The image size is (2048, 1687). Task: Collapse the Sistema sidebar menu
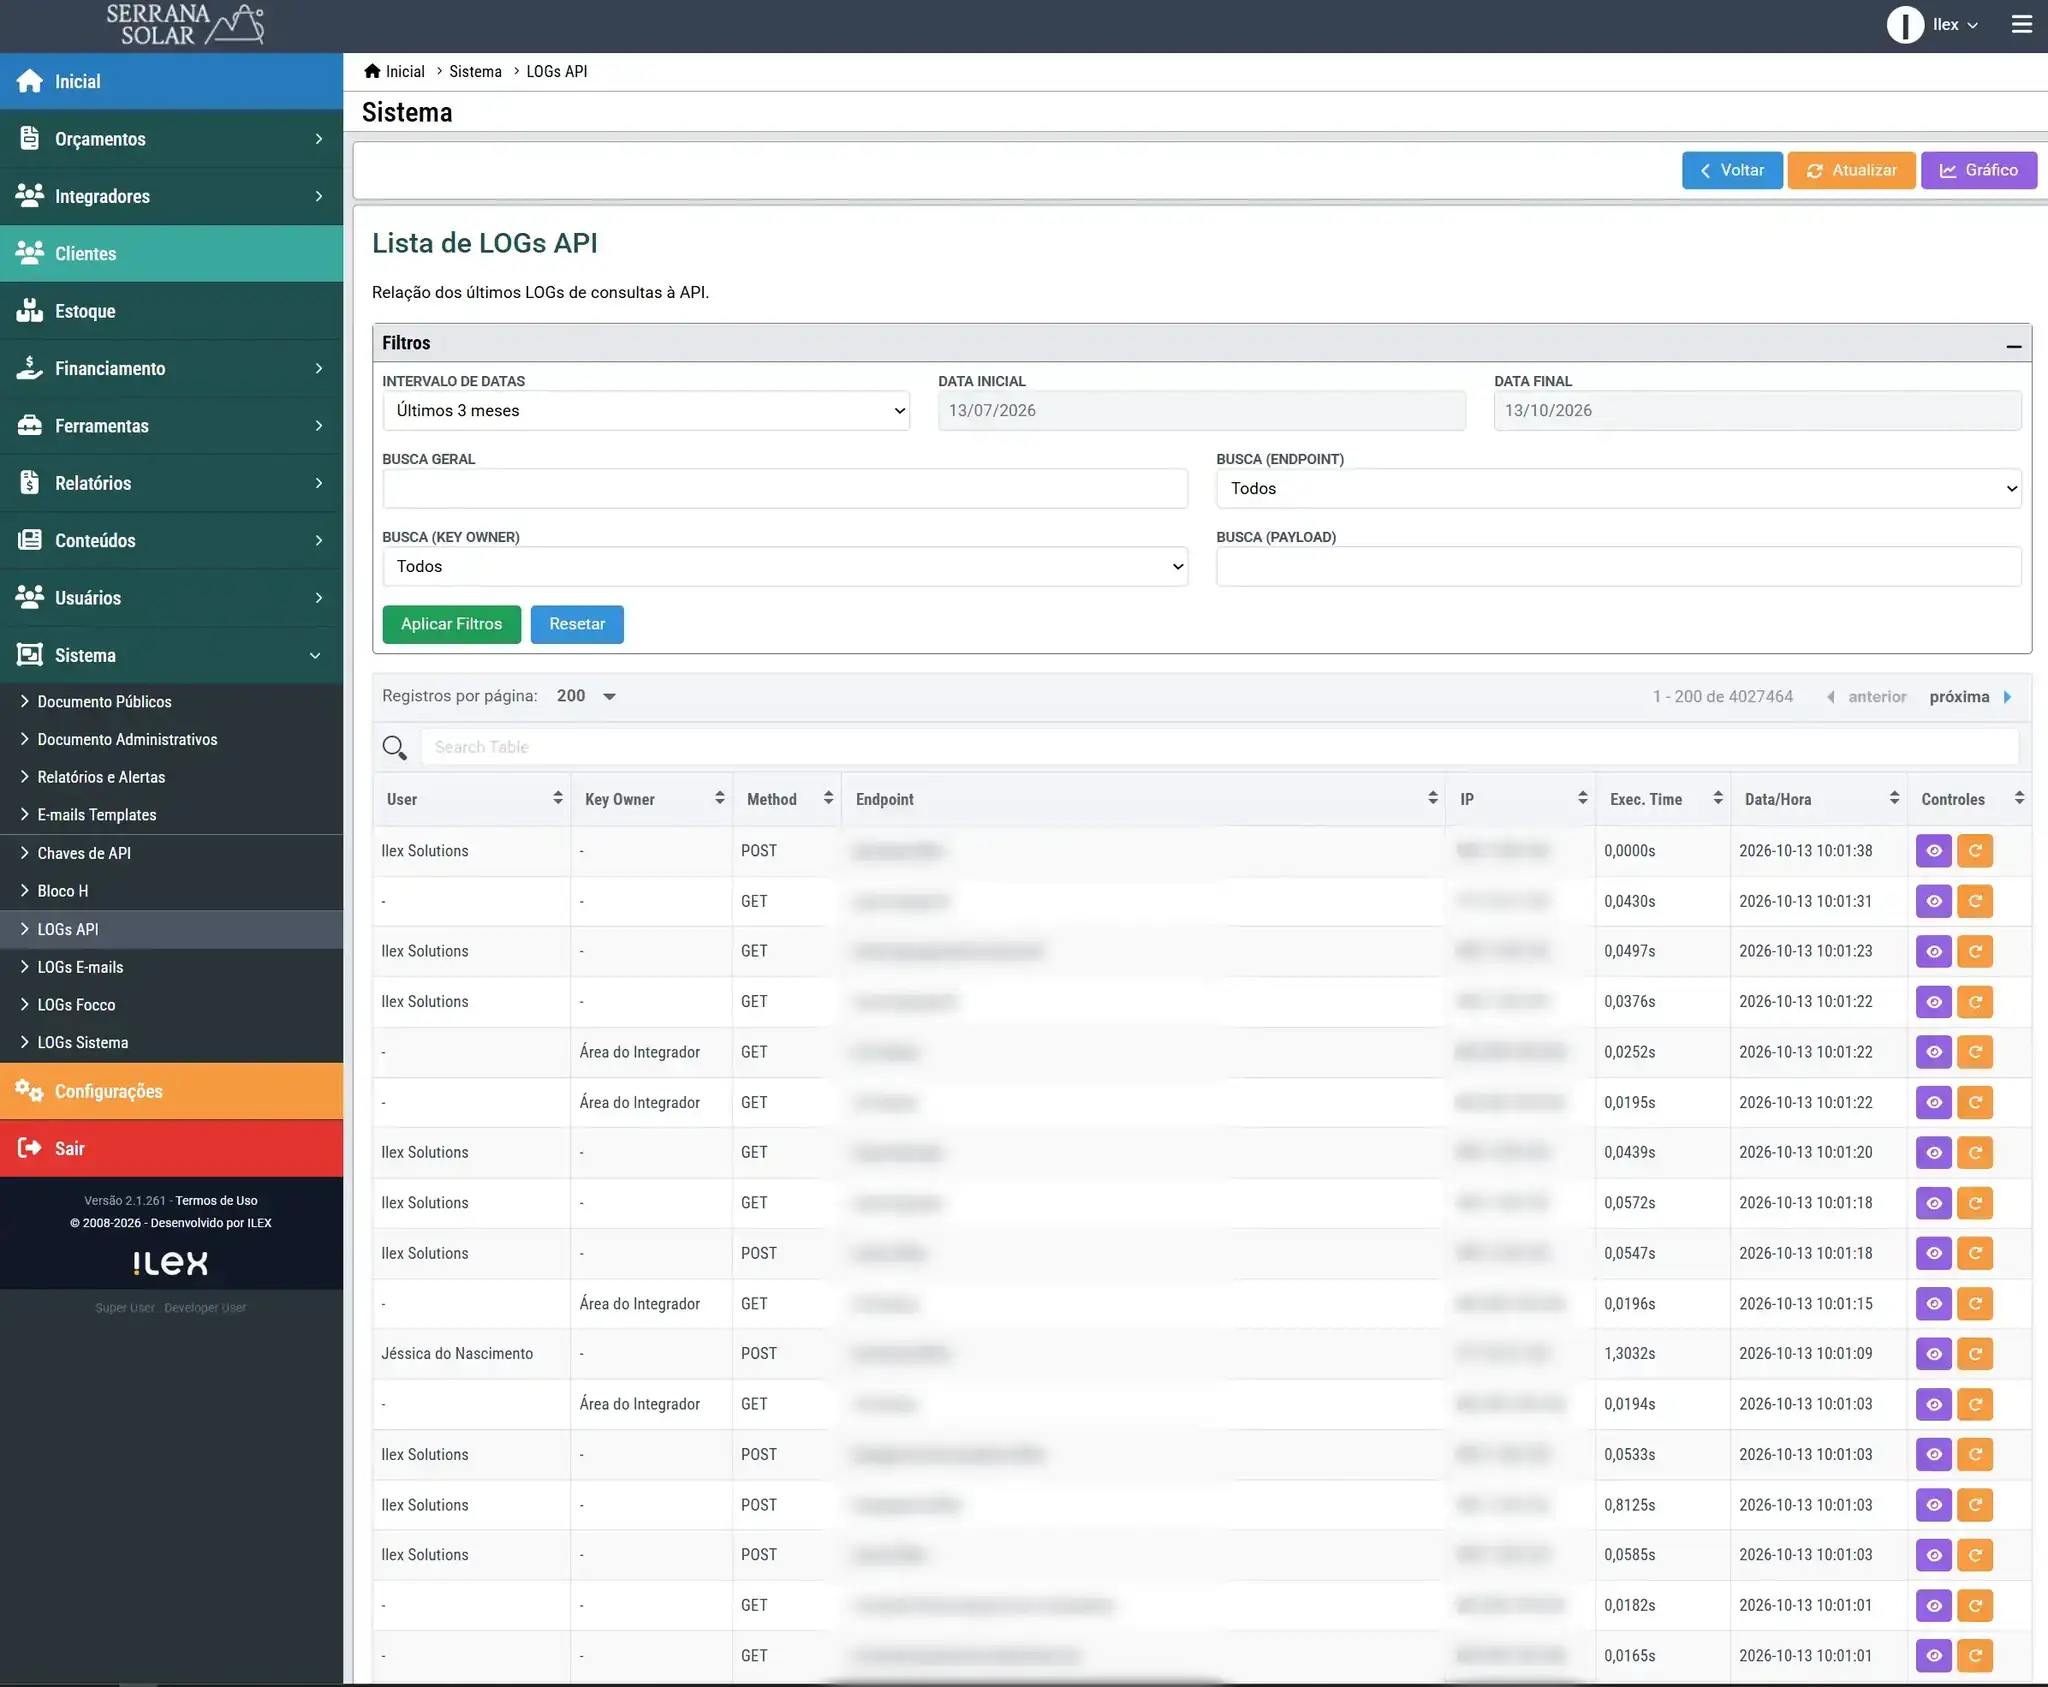[171, 655]
